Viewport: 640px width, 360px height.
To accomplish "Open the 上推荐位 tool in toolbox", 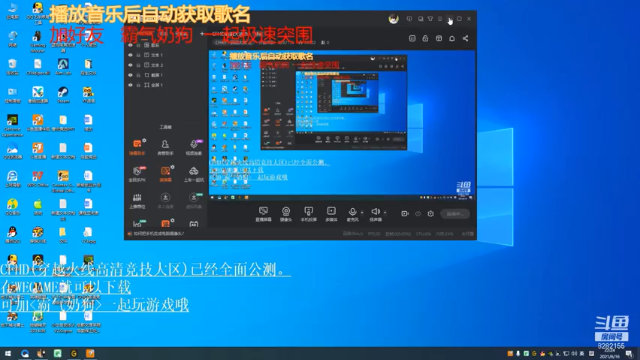I will 137,201.
